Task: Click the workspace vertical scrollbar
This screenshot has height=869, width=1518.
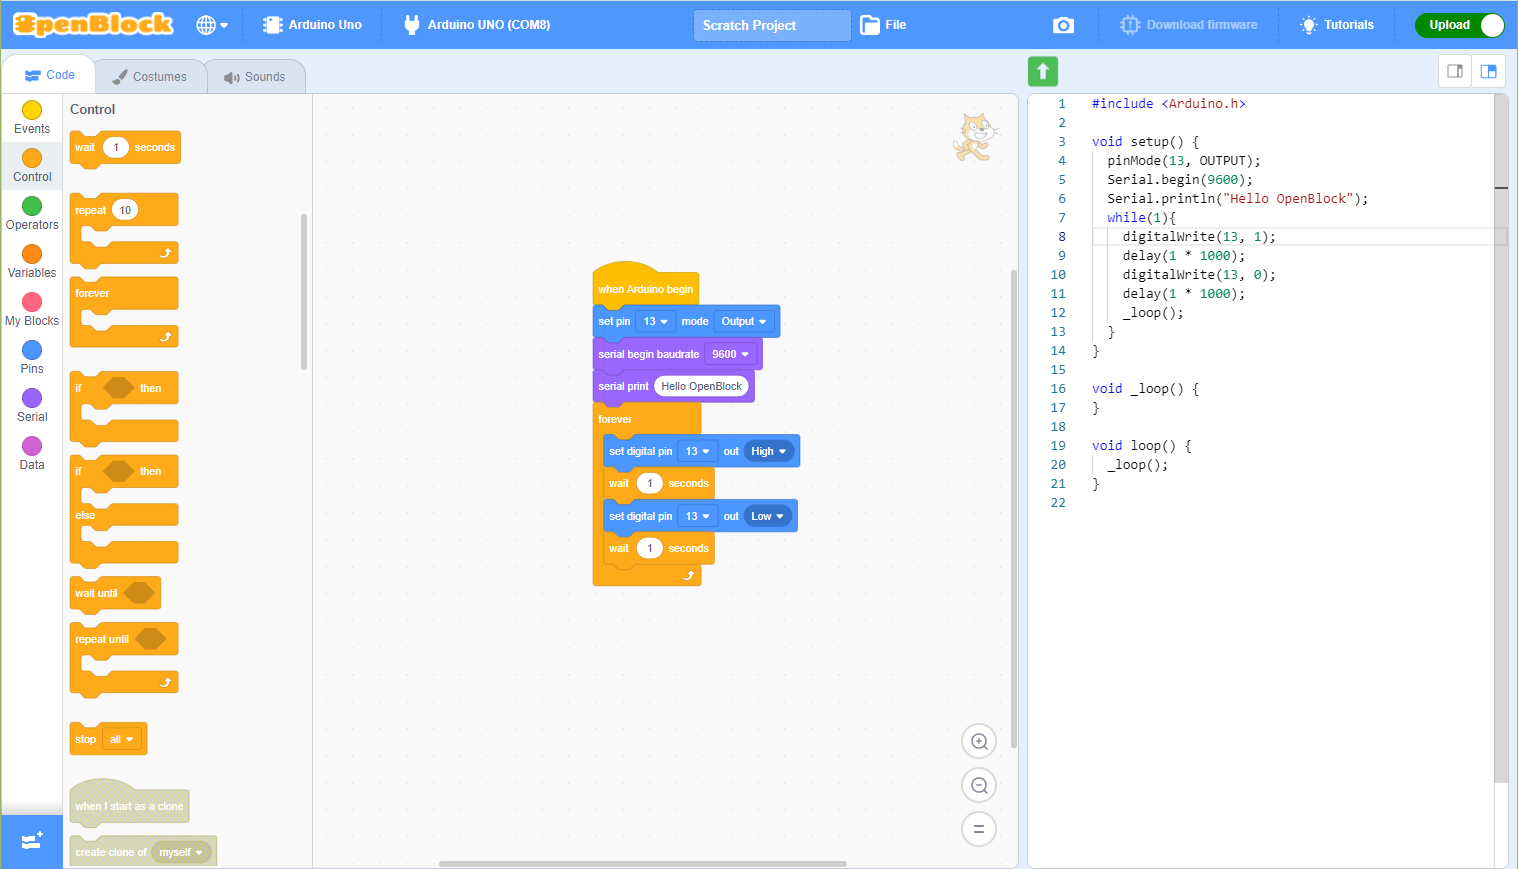Action: 1013,508
